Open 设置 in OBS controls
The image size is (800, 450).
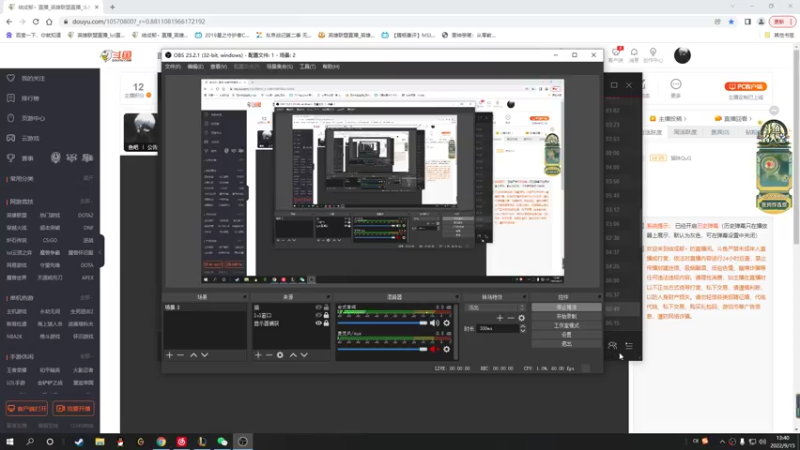click(x=566, y=335)
